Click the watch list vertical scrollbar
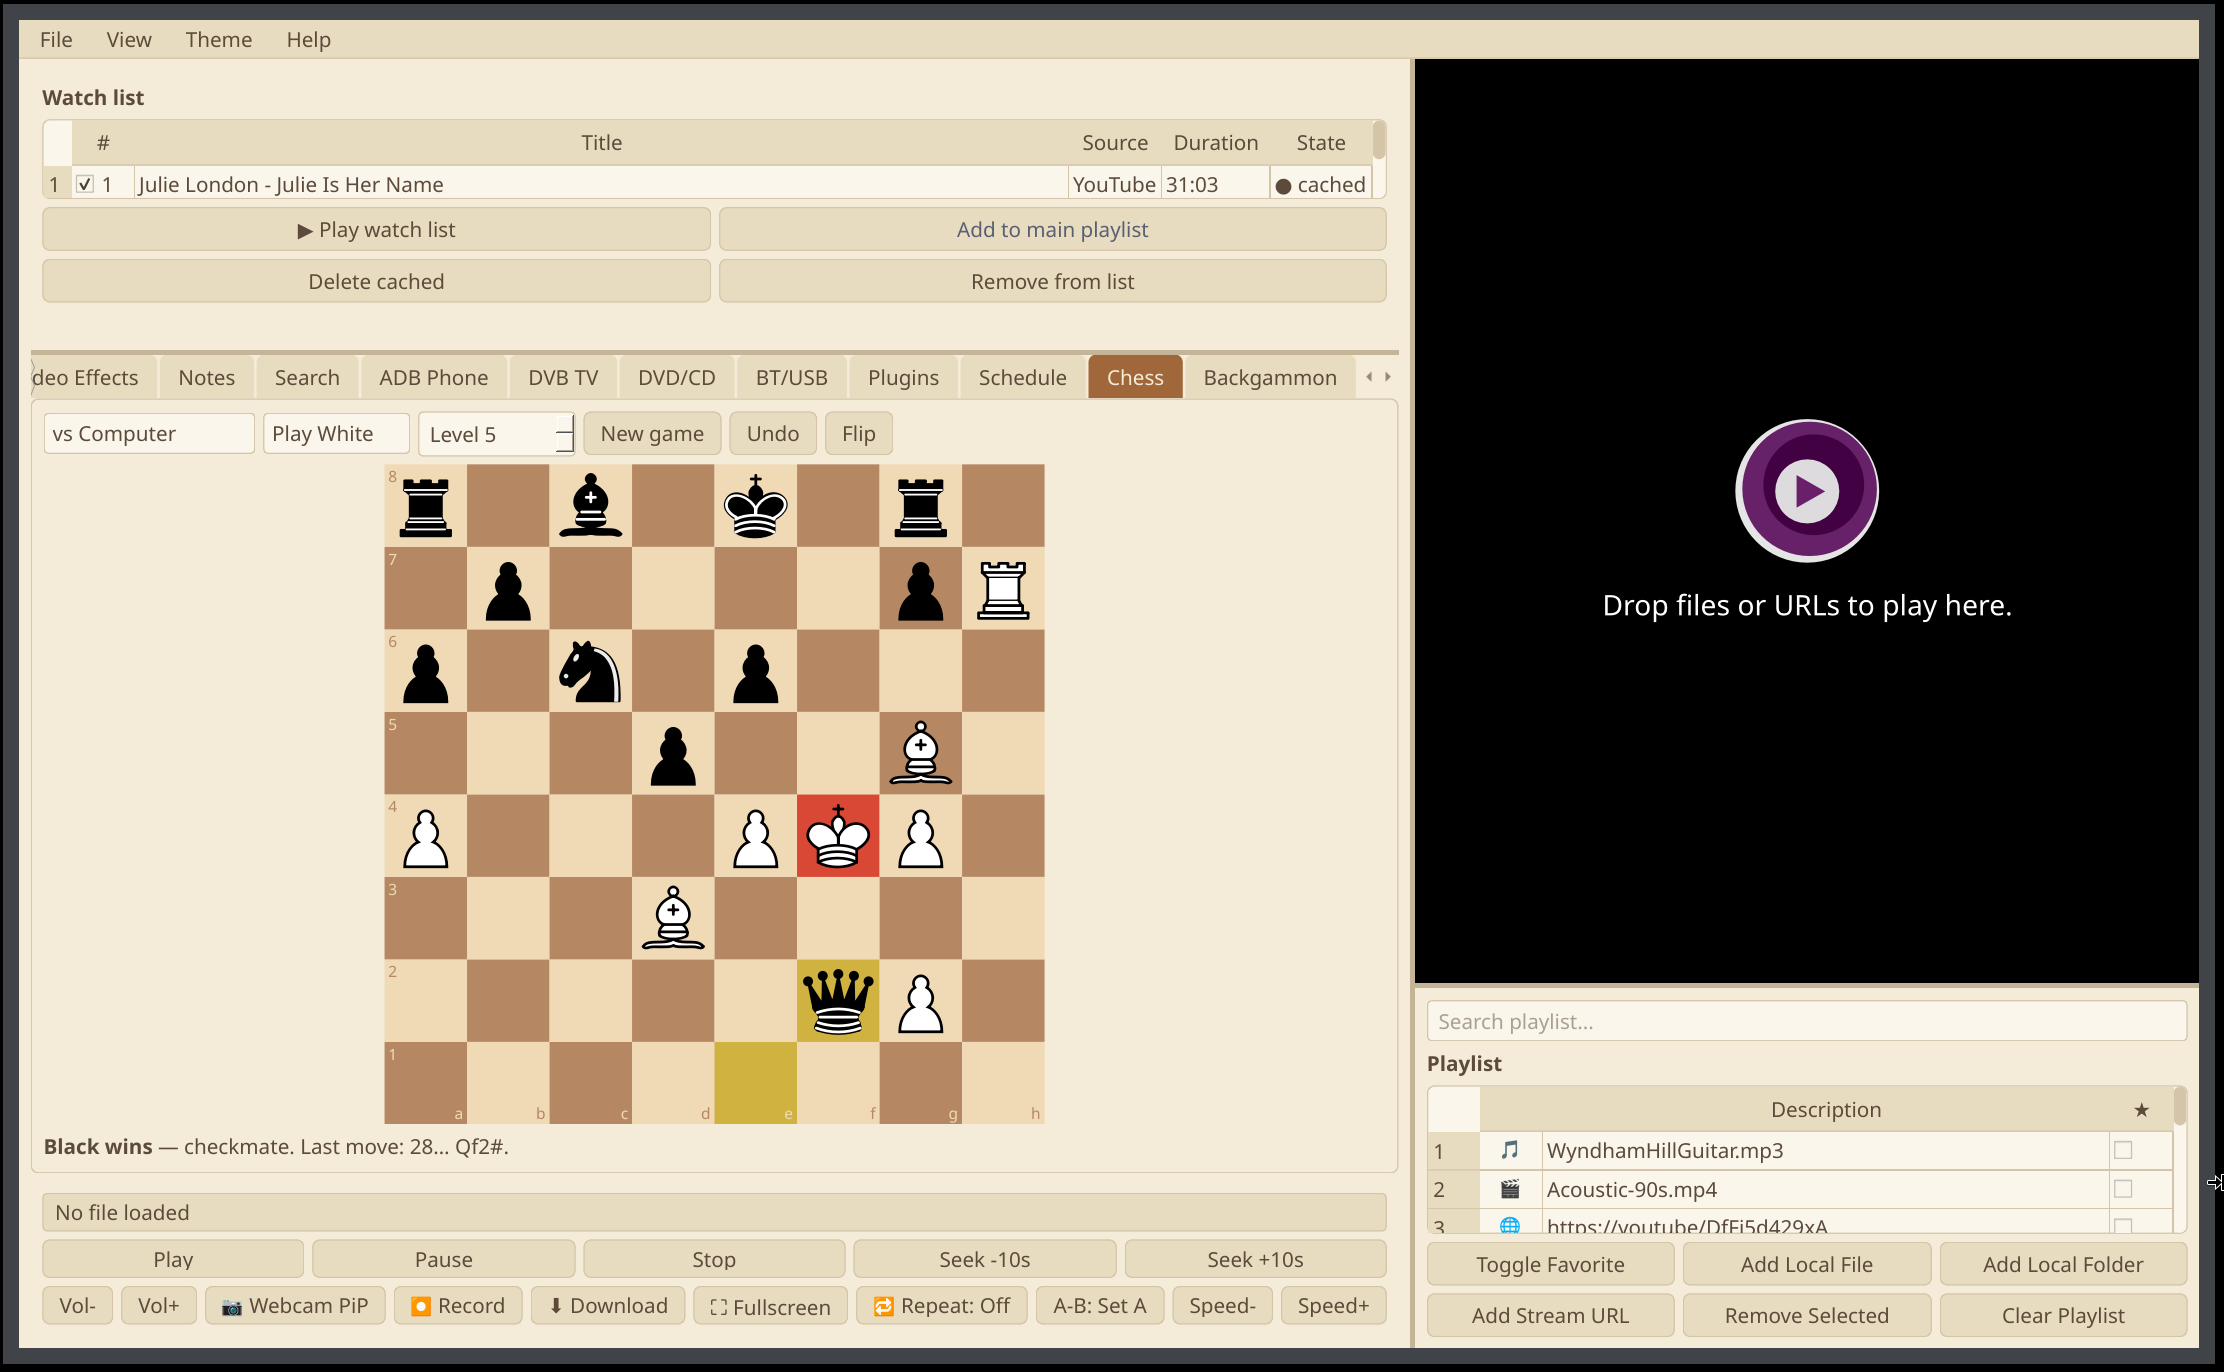2224x1372 pixels. click(1379, 142)
